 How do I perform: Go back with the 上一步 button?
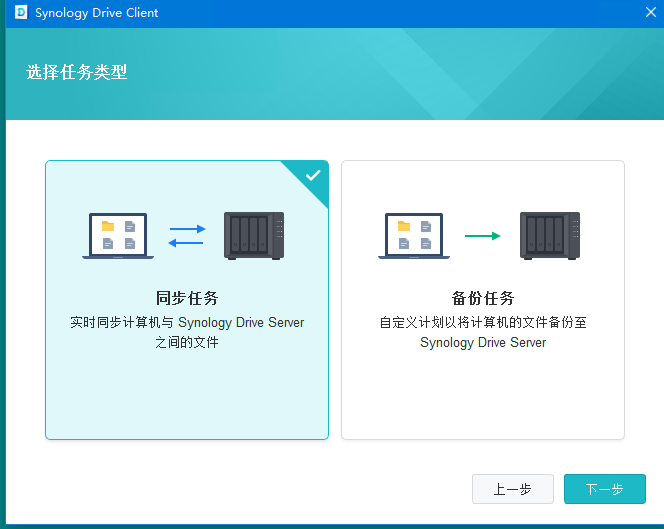pyautogui.click(x=512, y=489)
